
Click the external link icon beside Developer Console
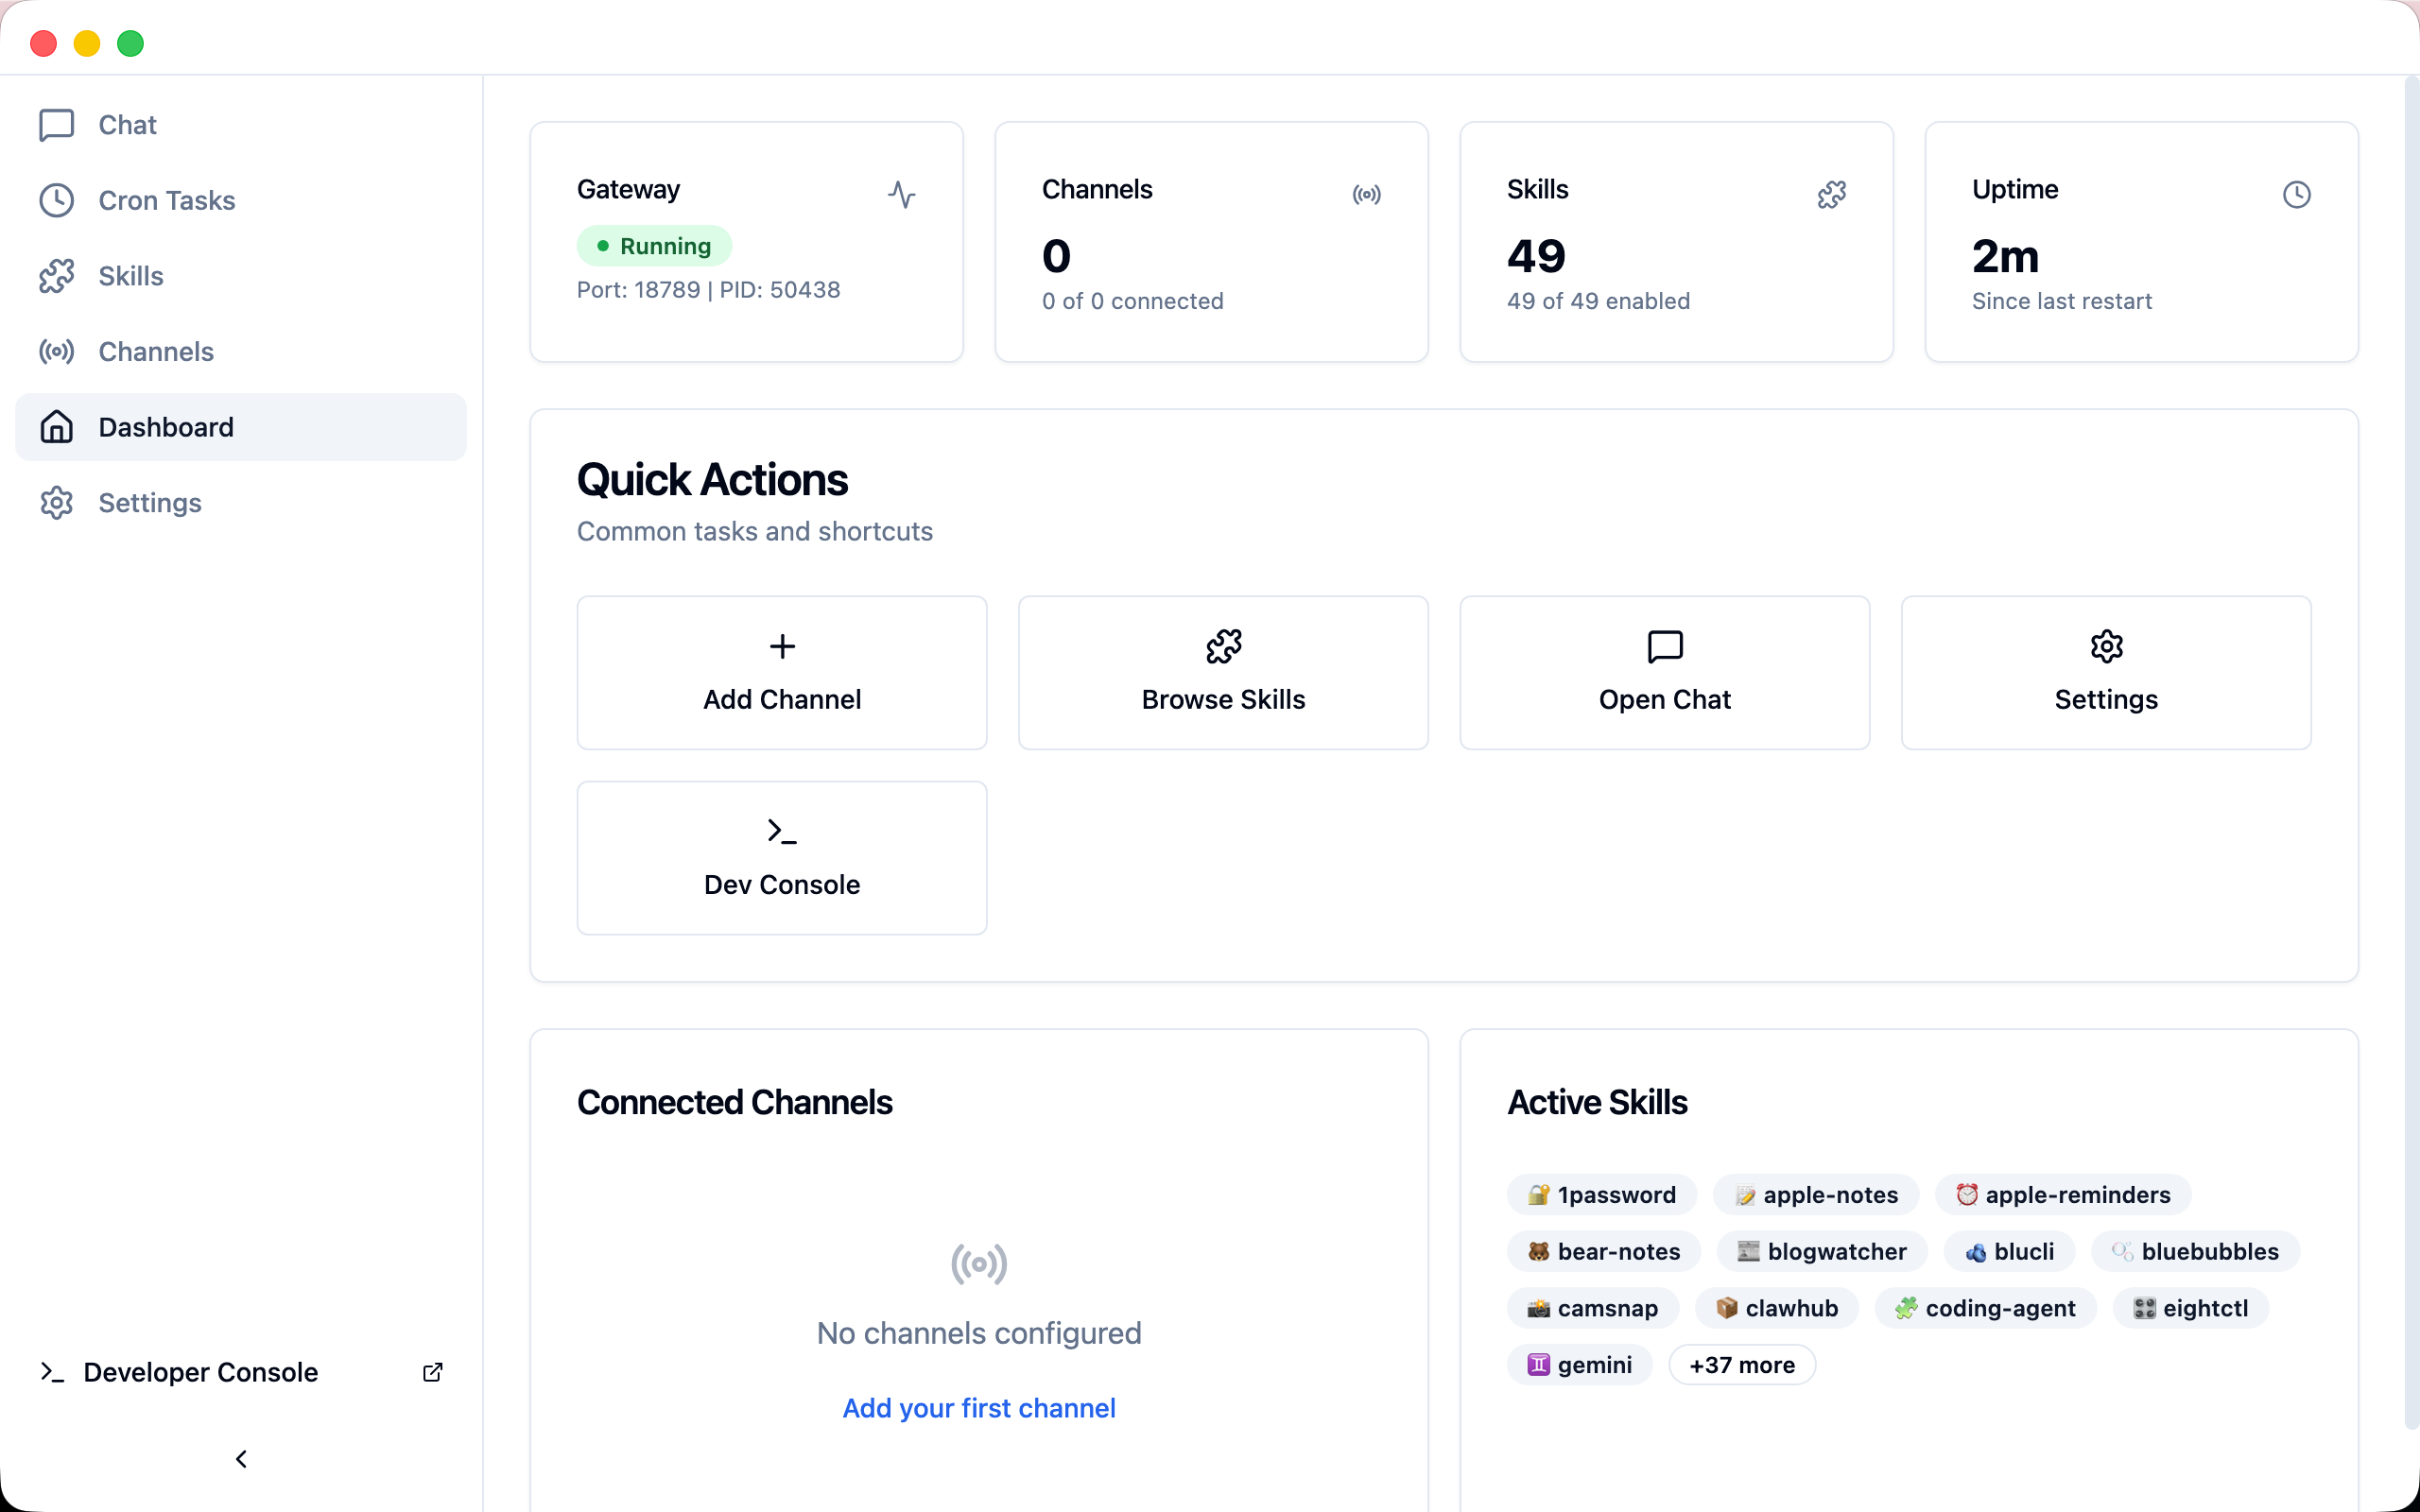click(432, 1372)
